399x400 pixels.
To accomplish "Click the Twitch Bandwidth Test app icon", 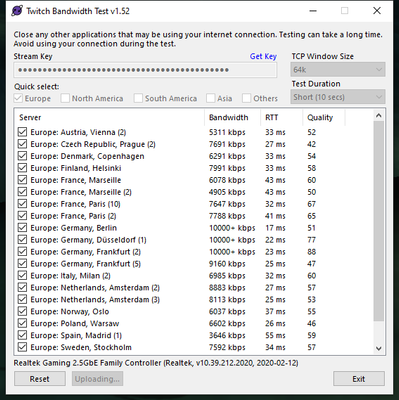I will 17,11.
